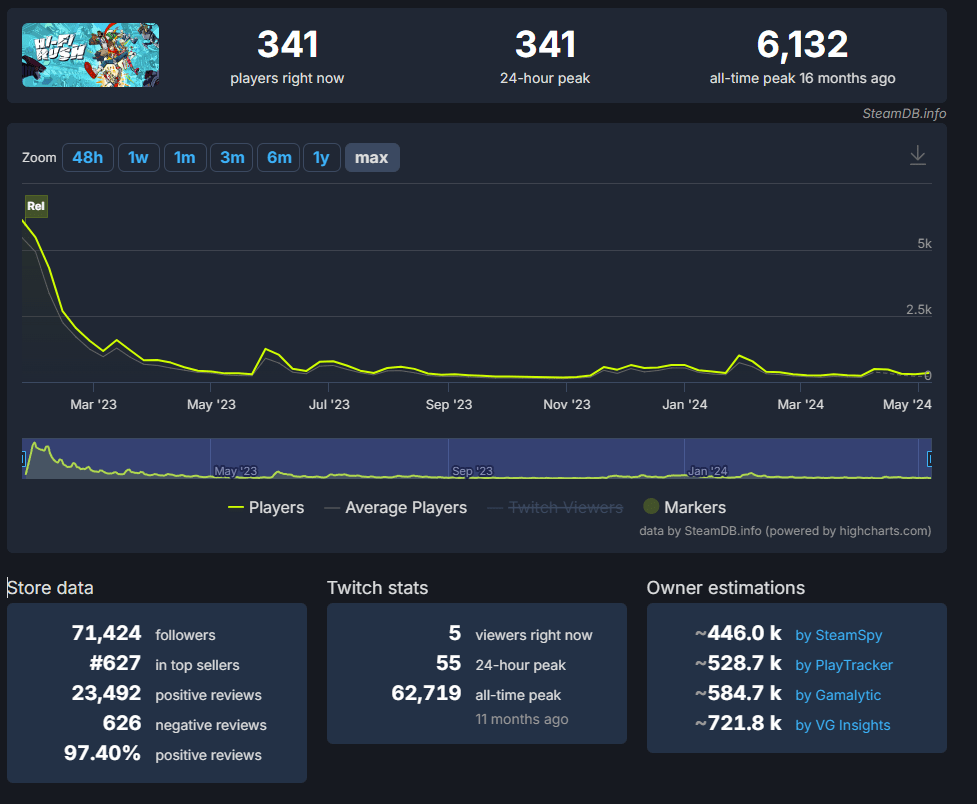Set chart zoom to 48h
The image size is (977, 804).
(87, 158)
